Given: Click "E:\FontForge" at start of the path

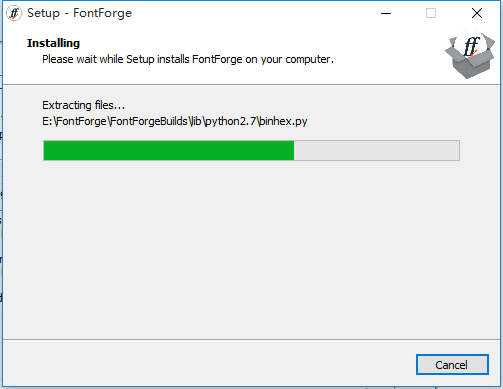Looking at the screenshot, I should (x=74, y=121).
